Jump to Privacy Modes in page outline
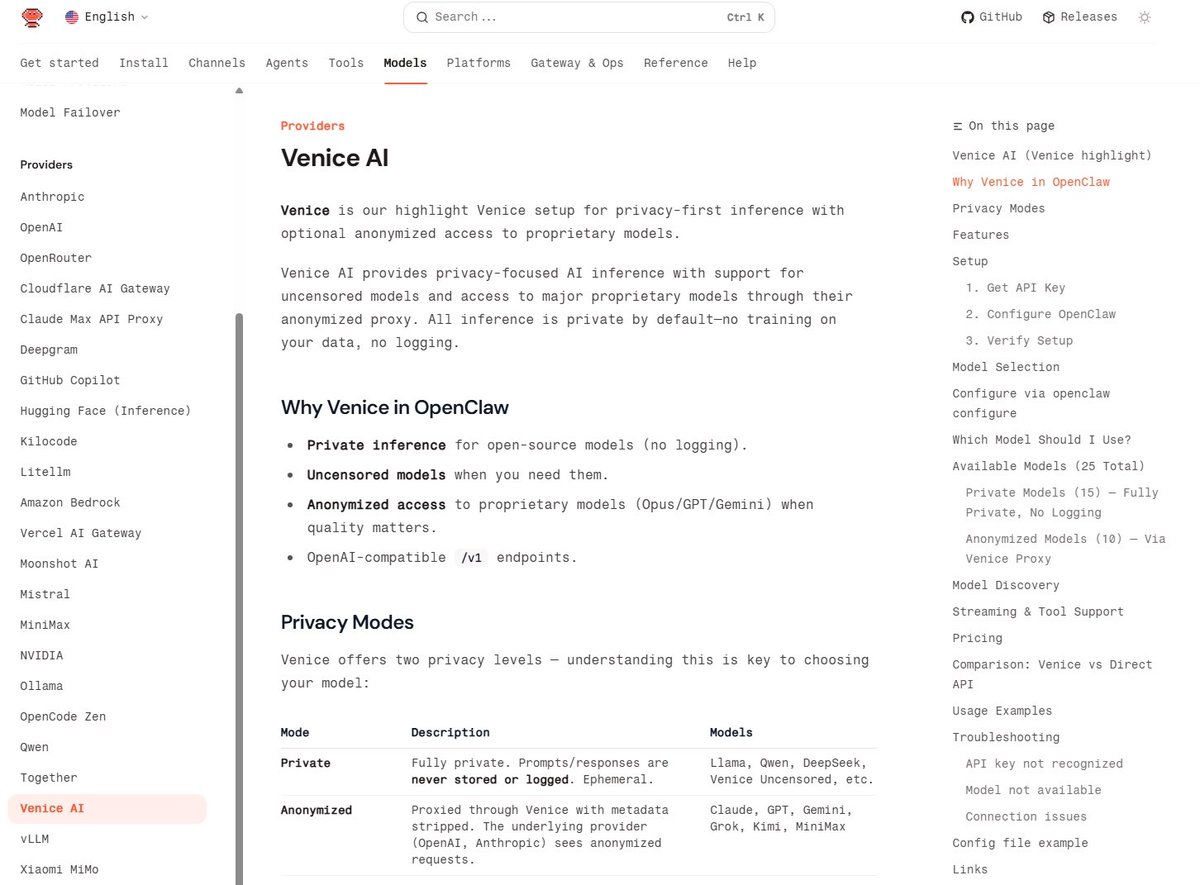 [998, 209]
